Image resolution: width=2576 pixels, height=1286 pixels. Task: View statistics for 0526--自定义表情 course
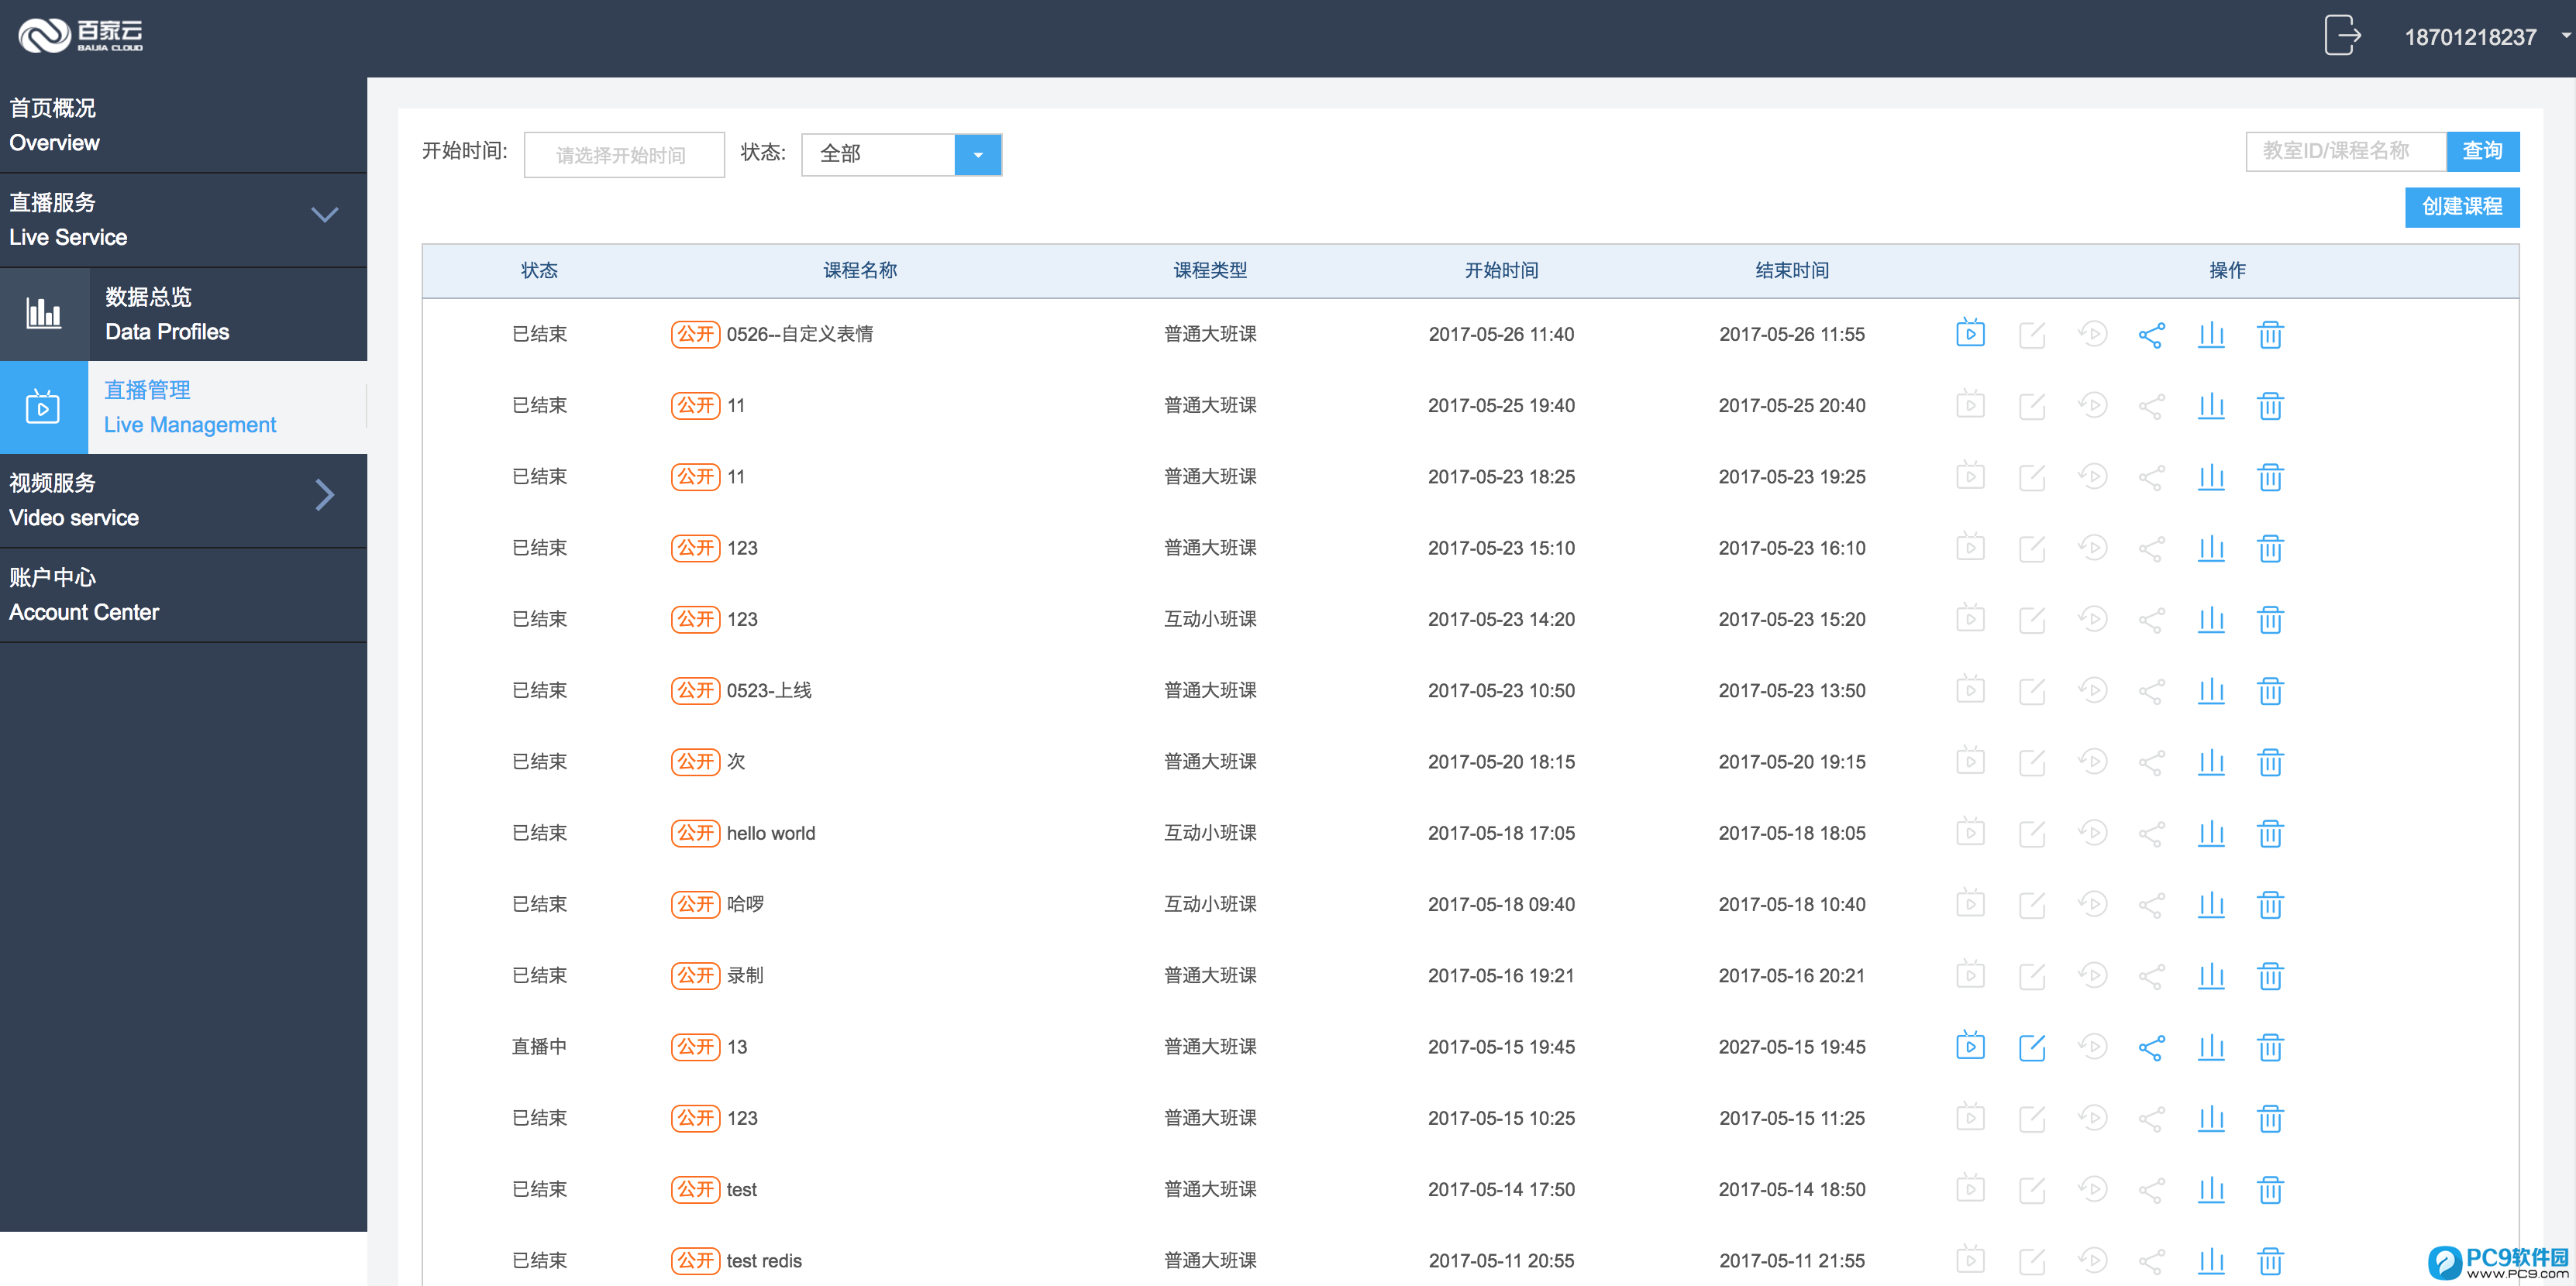point(2211,334)
